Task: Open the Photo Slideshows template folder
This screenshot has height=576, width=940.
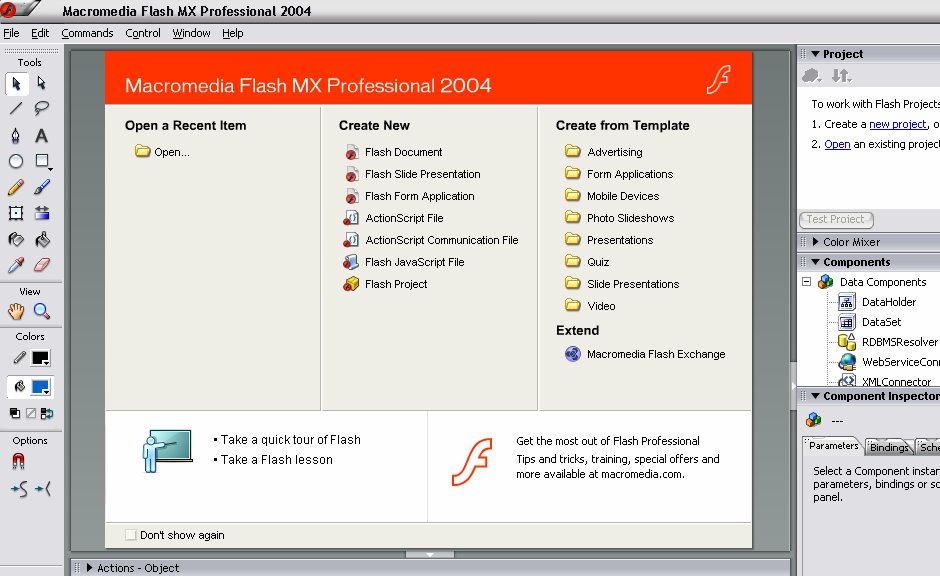Action: point(619,218)
